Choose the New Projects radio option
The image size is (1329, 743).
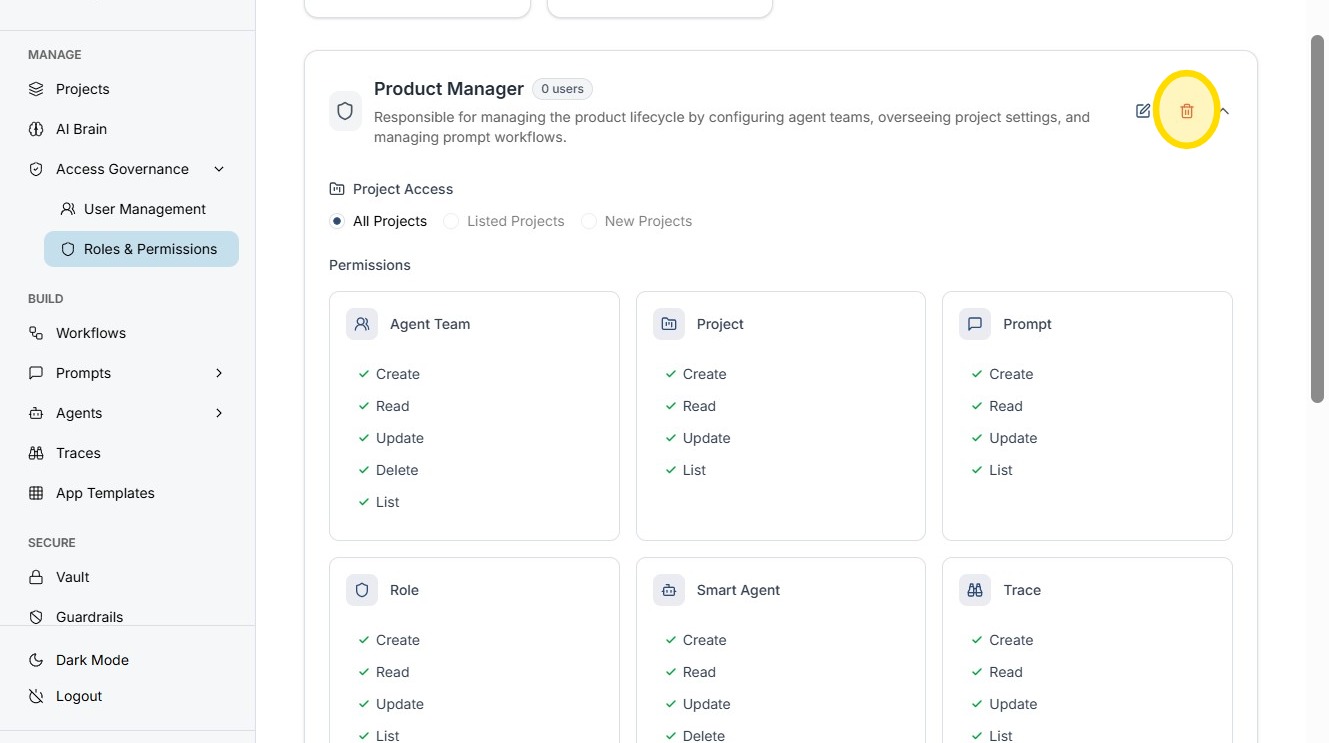click(x=589, y=221)
